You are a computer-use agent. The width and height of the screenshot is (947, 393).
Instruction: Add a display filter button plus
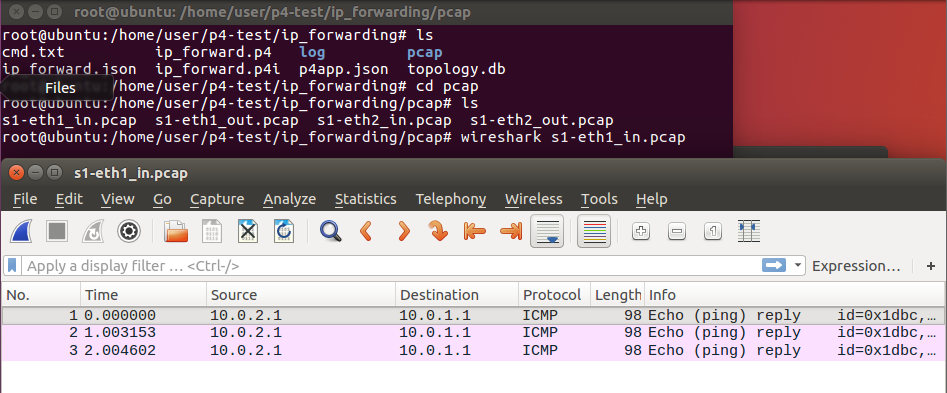click(x=931, y=266)
